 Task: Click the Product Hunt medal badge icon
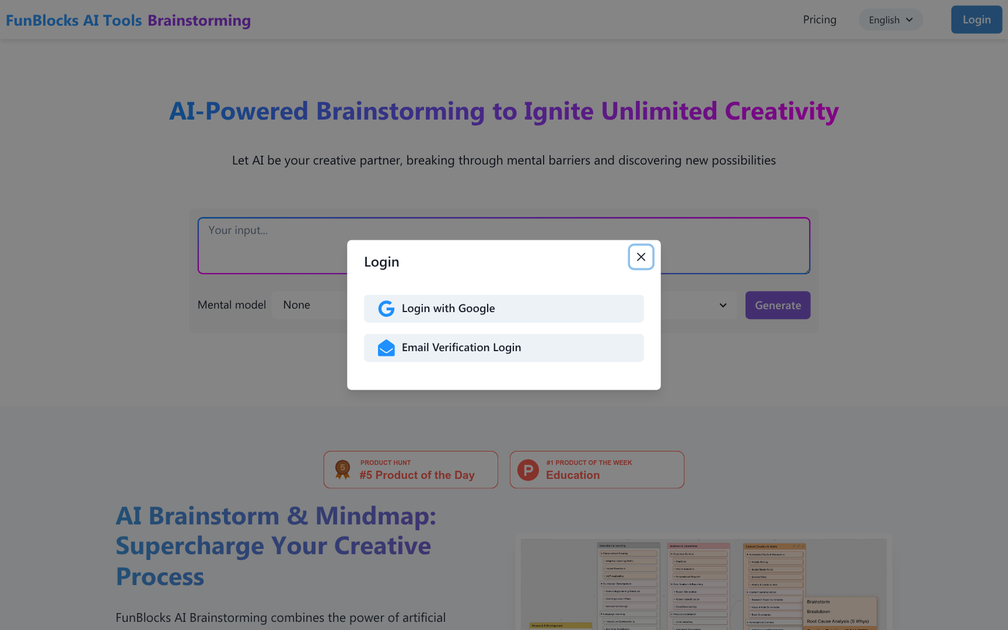342,469
